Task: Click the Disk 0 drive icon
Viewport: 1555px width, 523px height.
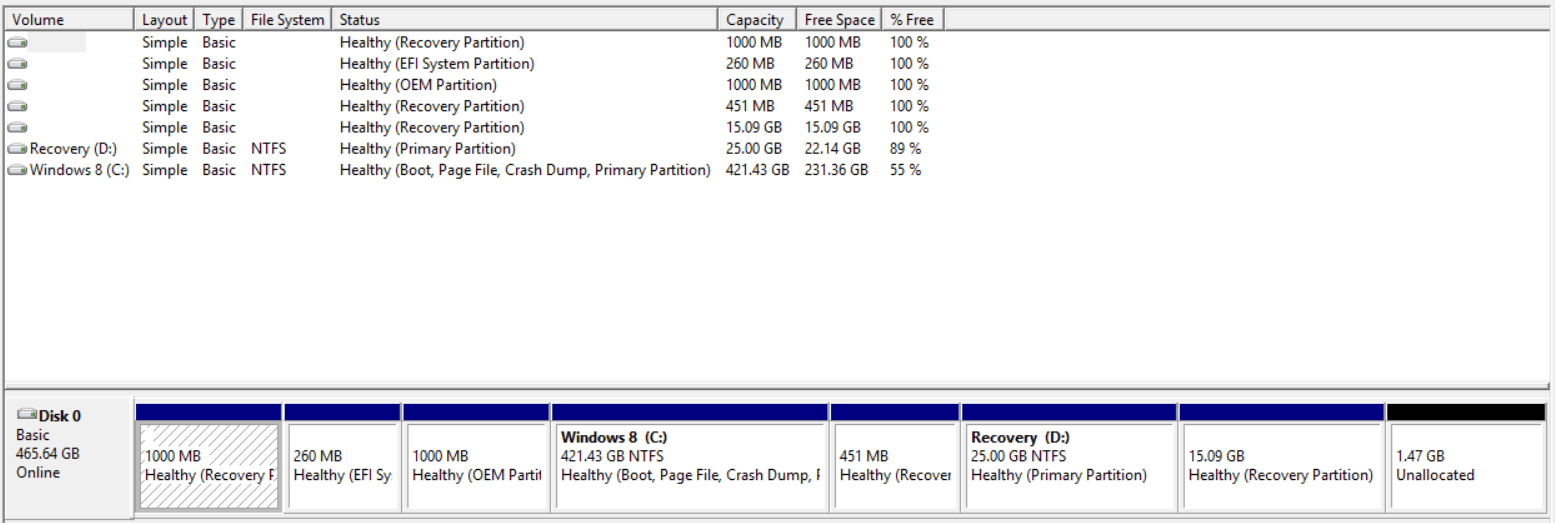Action: (27, 416)
